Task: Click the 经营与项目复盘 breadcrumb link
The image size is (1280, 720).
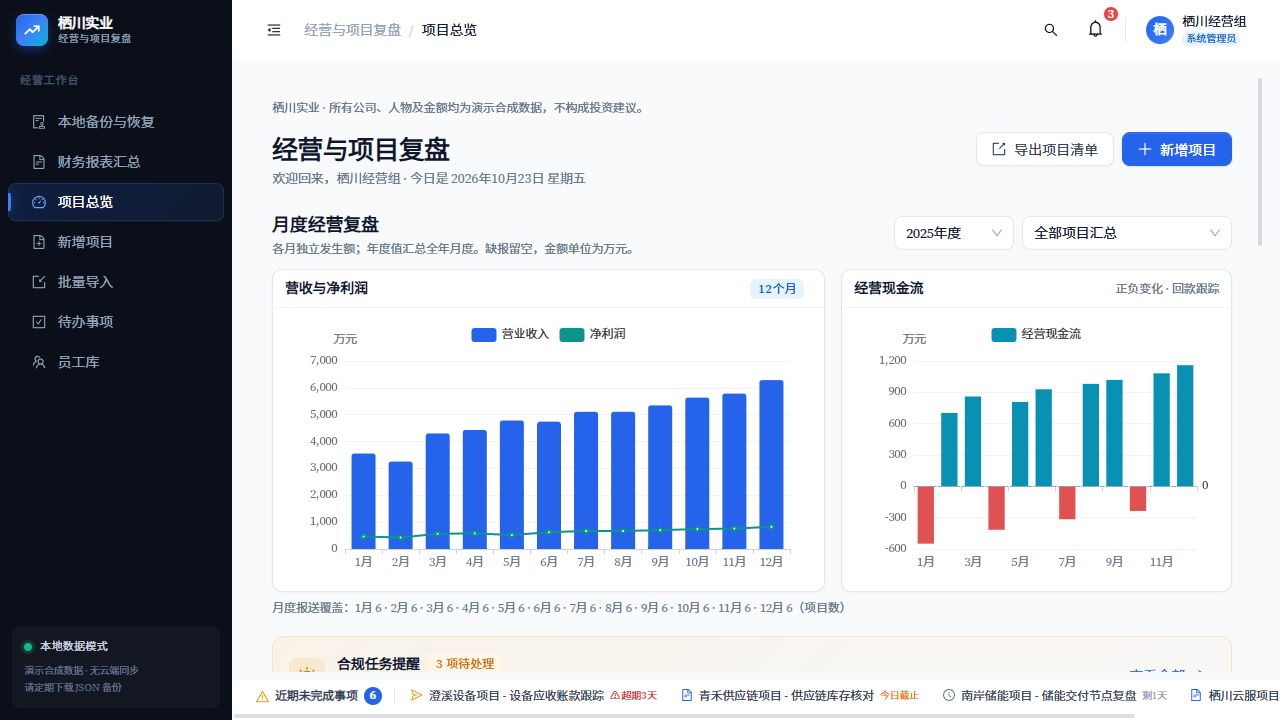Action: click(x=352, y=30)
